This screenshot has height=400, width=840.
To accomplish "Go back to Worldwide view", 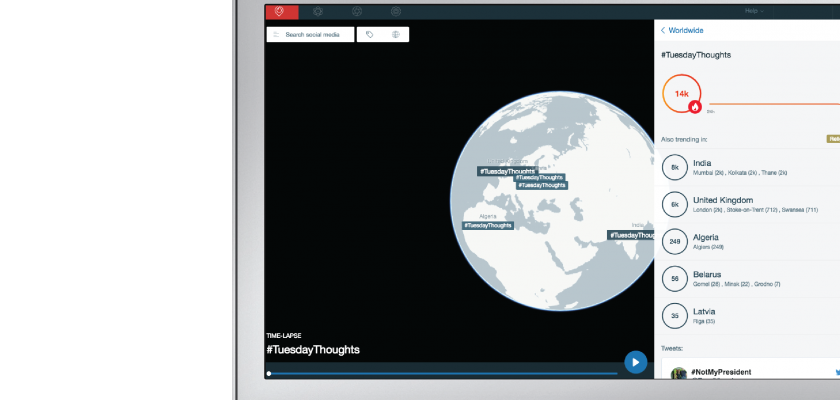I will pos(684,31).
